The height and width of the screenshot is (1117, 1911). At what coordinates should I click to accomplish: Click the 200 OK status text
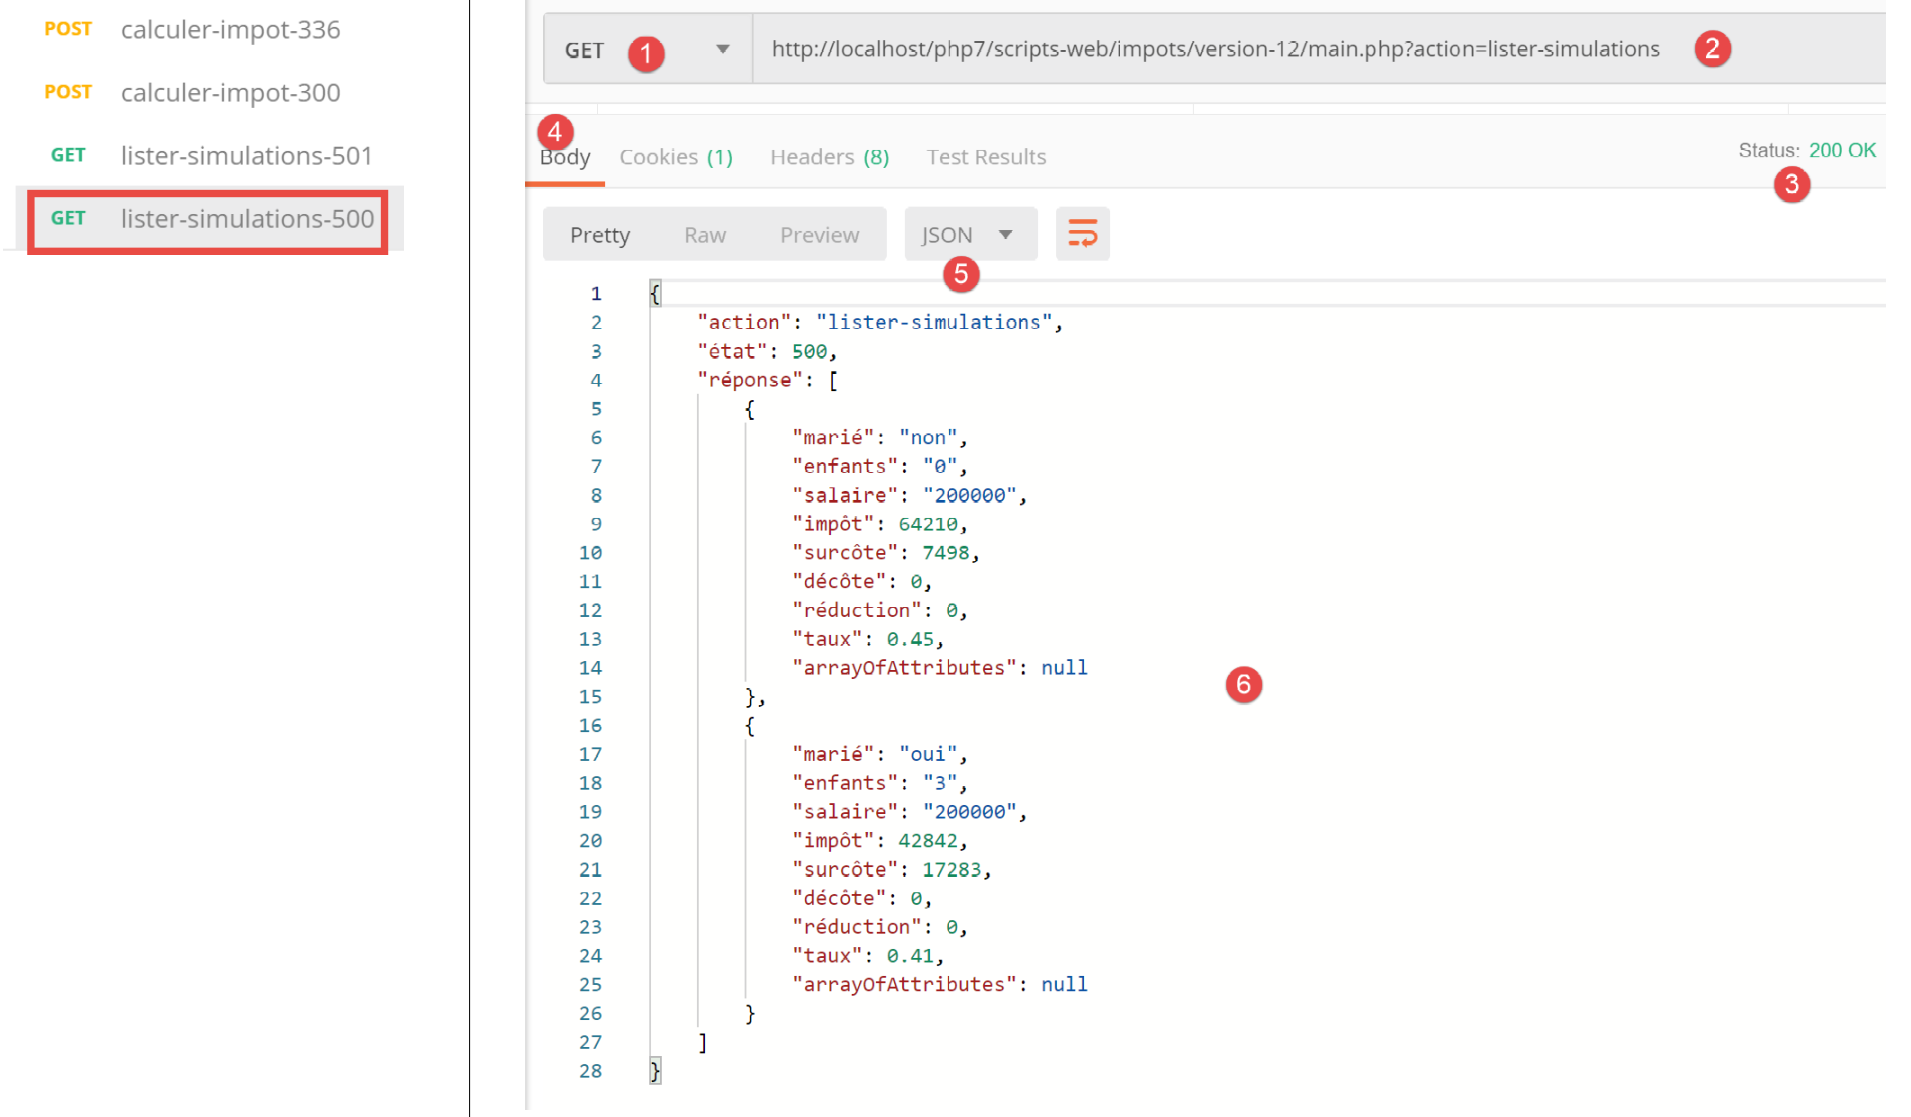click(1841, 150)
